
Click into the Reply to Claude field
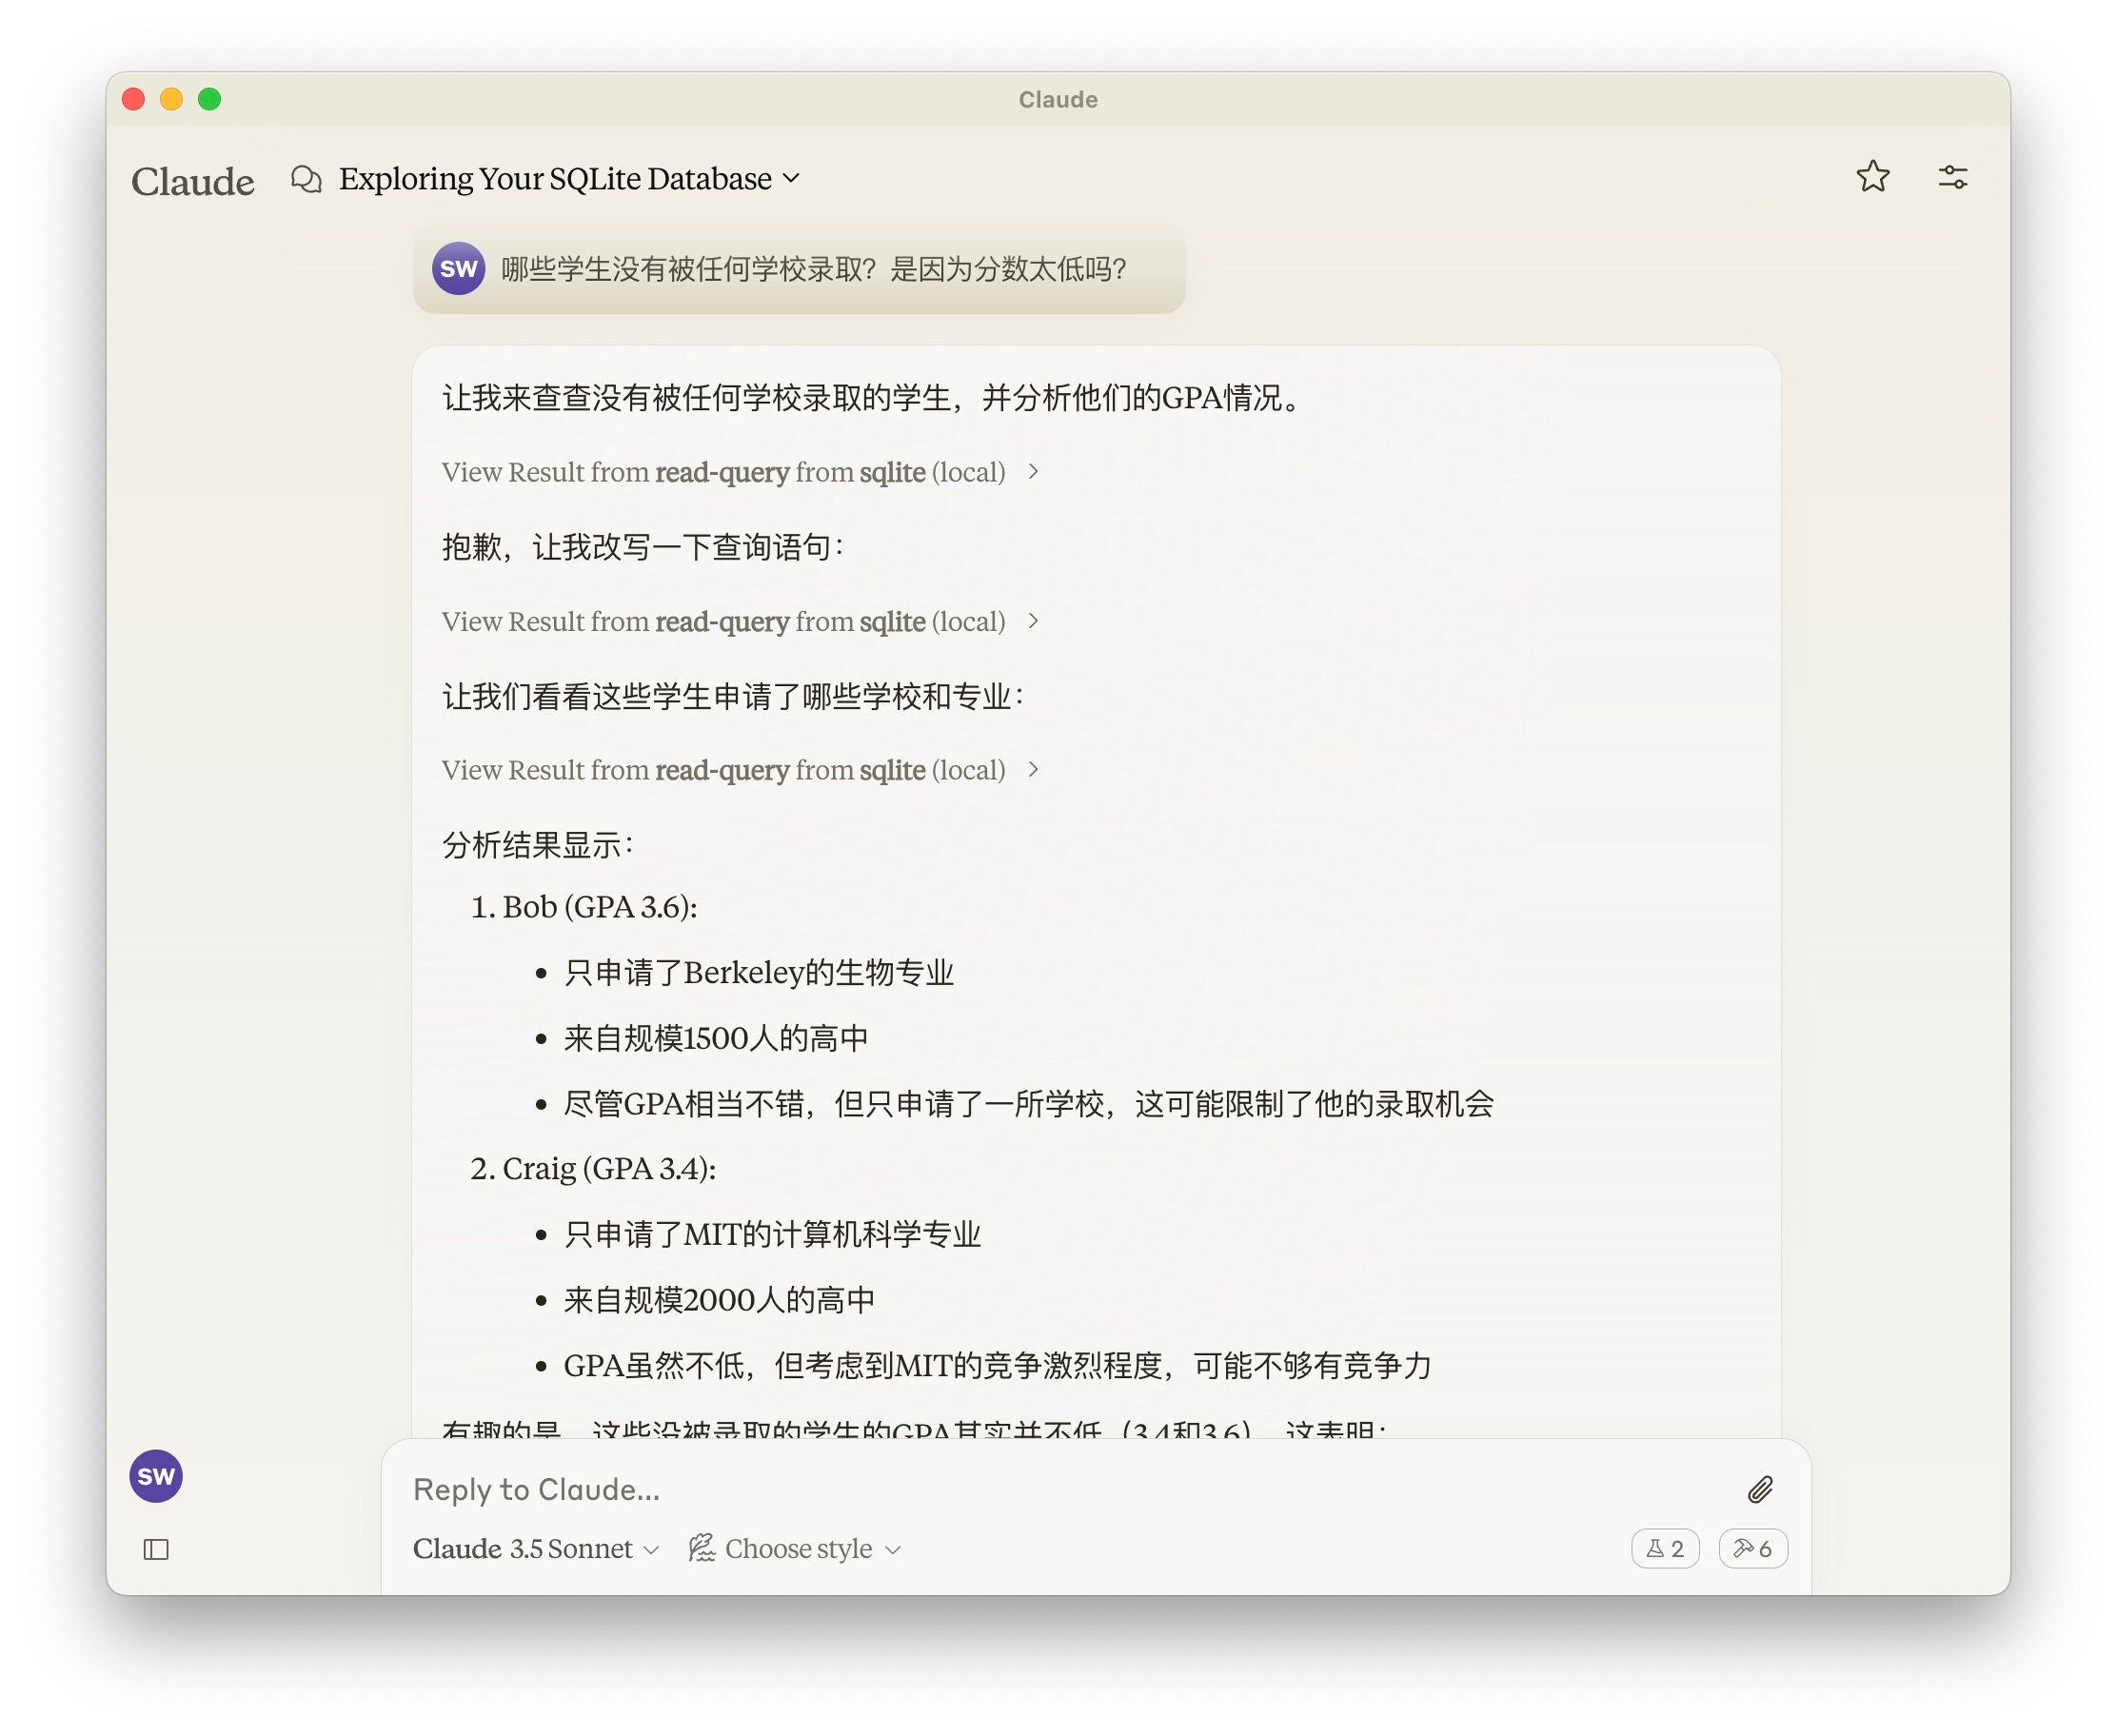pos(1070,1490)
